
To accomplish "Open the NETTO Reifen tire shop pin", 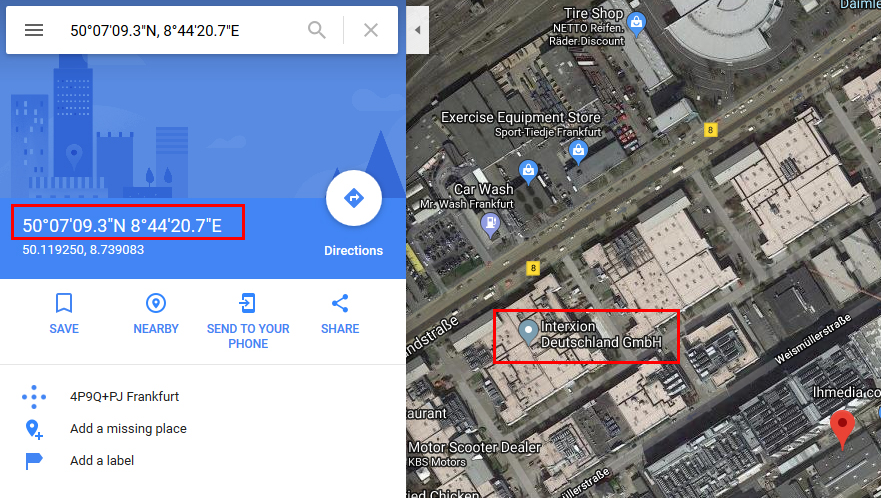I will [636, 24].
